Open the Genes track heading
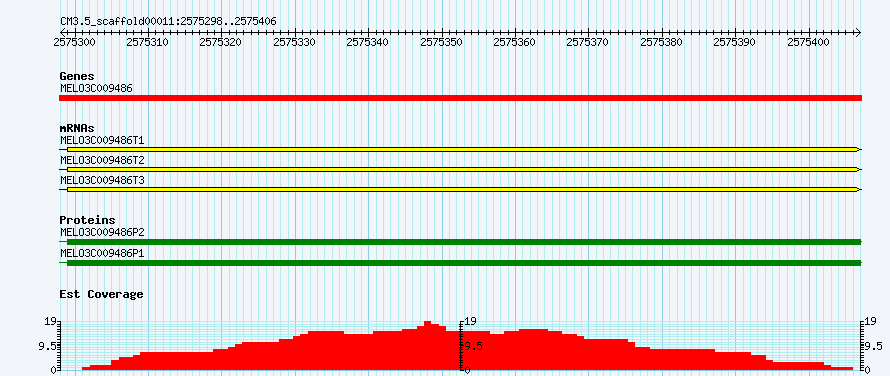Viewport: 890px width, 376px height. pos(77,76)
